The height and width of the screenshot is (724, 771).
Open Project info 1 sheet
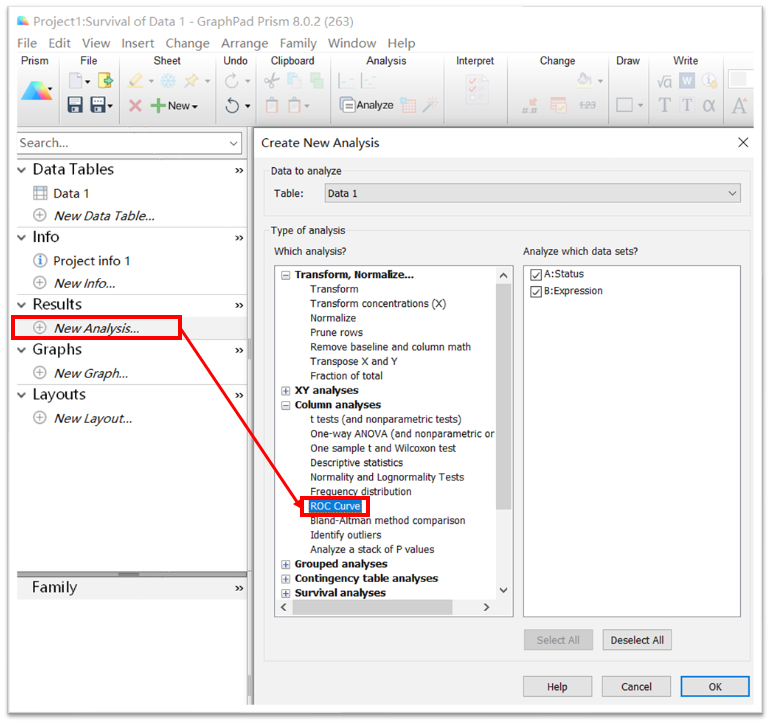pos(91,261)
